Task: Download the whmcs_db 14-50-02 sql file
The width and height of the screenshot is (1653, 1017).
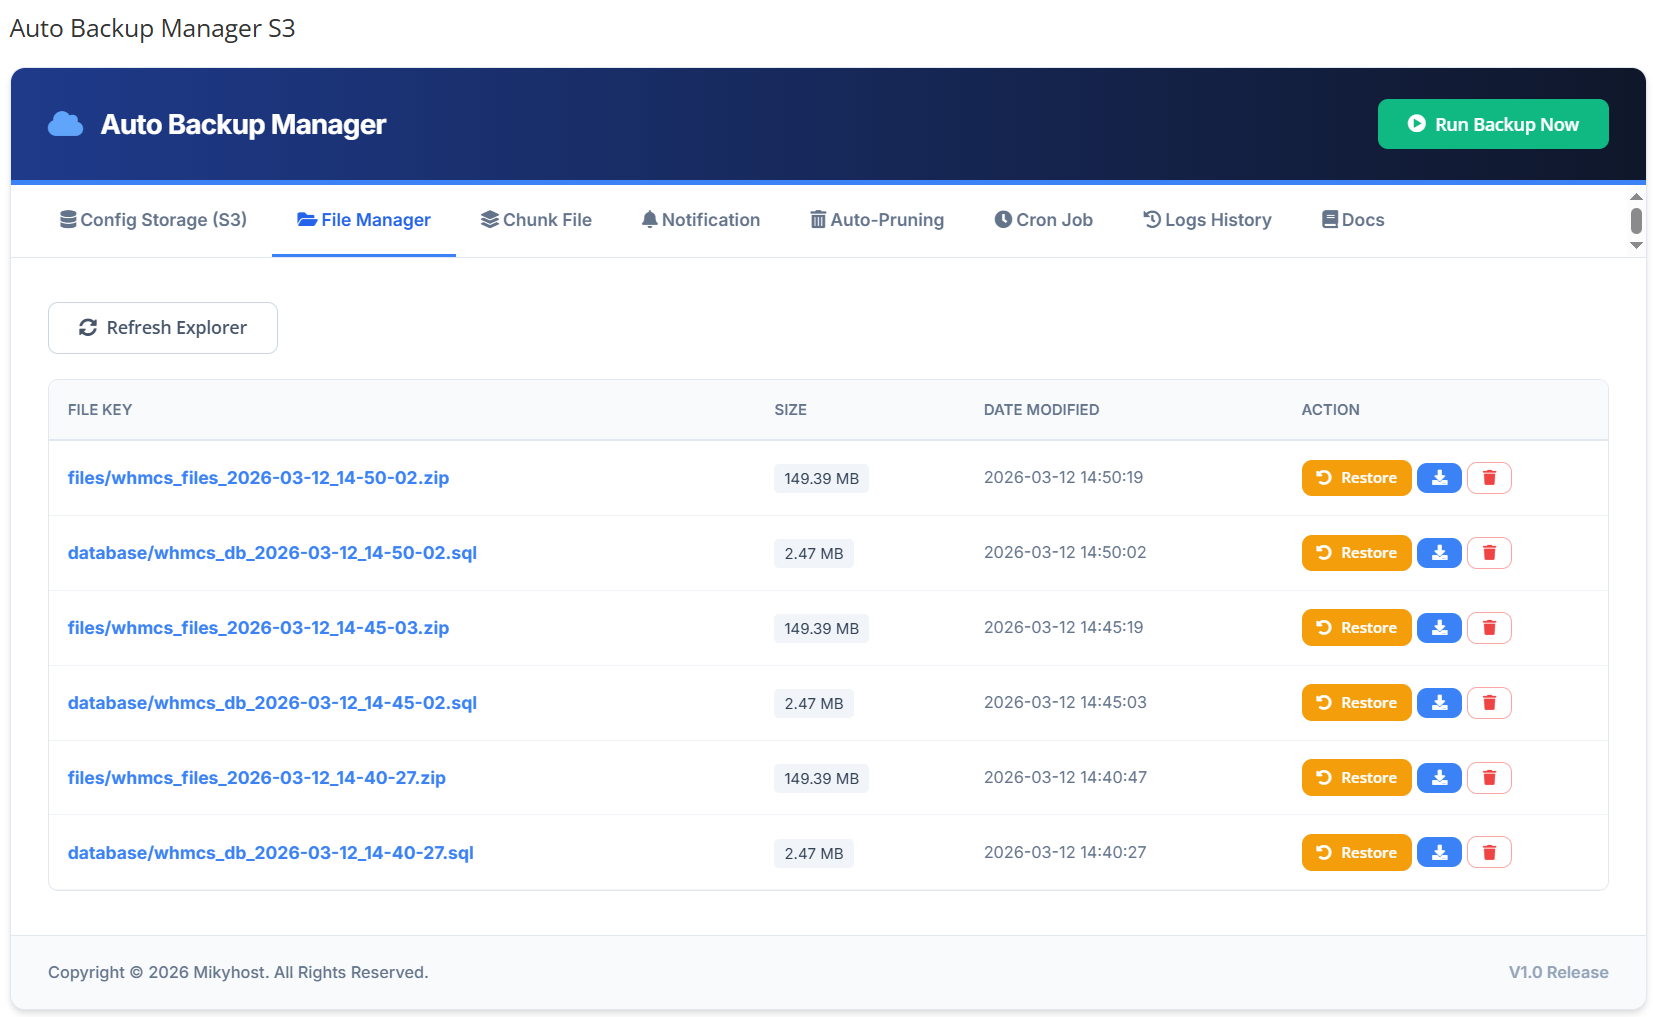Action: tap(1439, 553)
